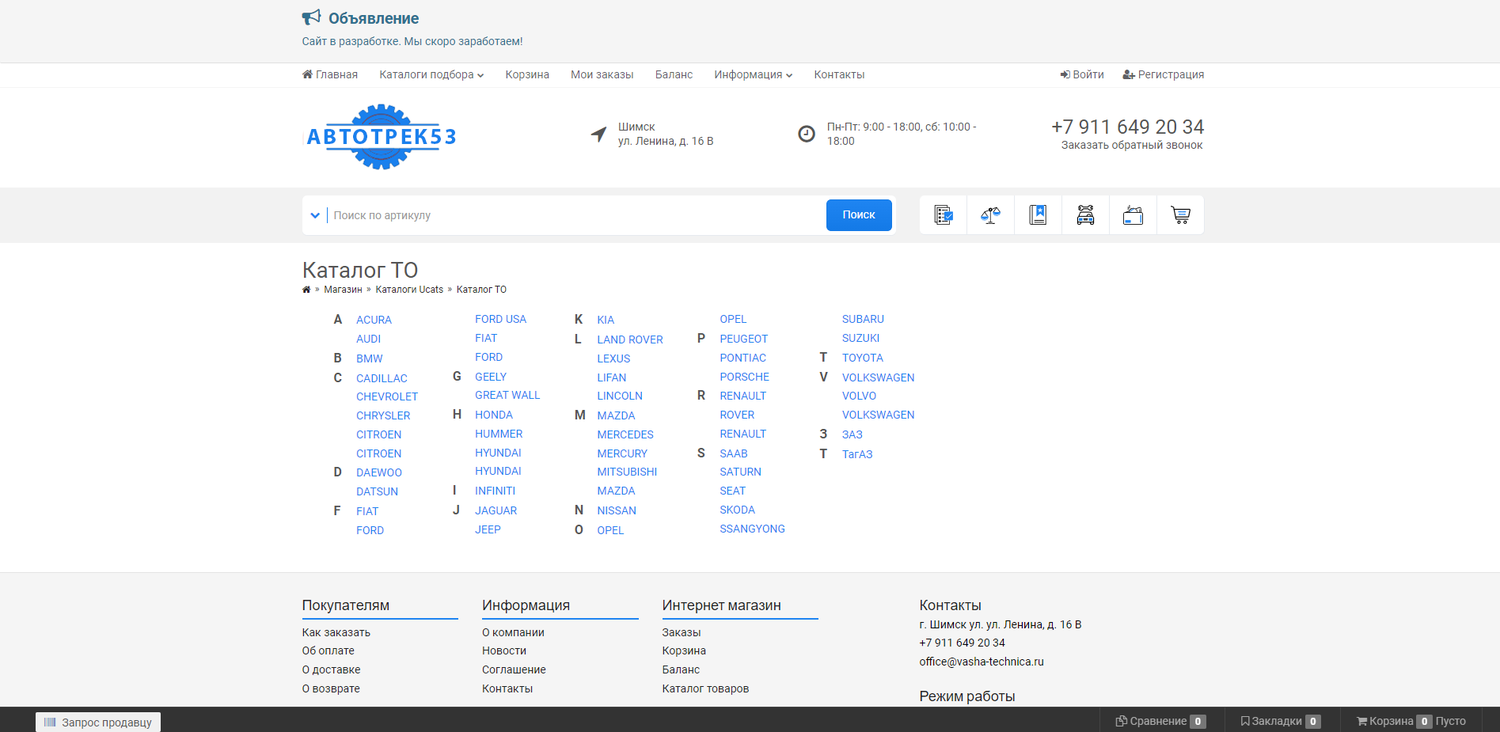Select the ACURA brand link
Image resolution: width=1500 pixels, height=732 pixels.
point(374,320)
